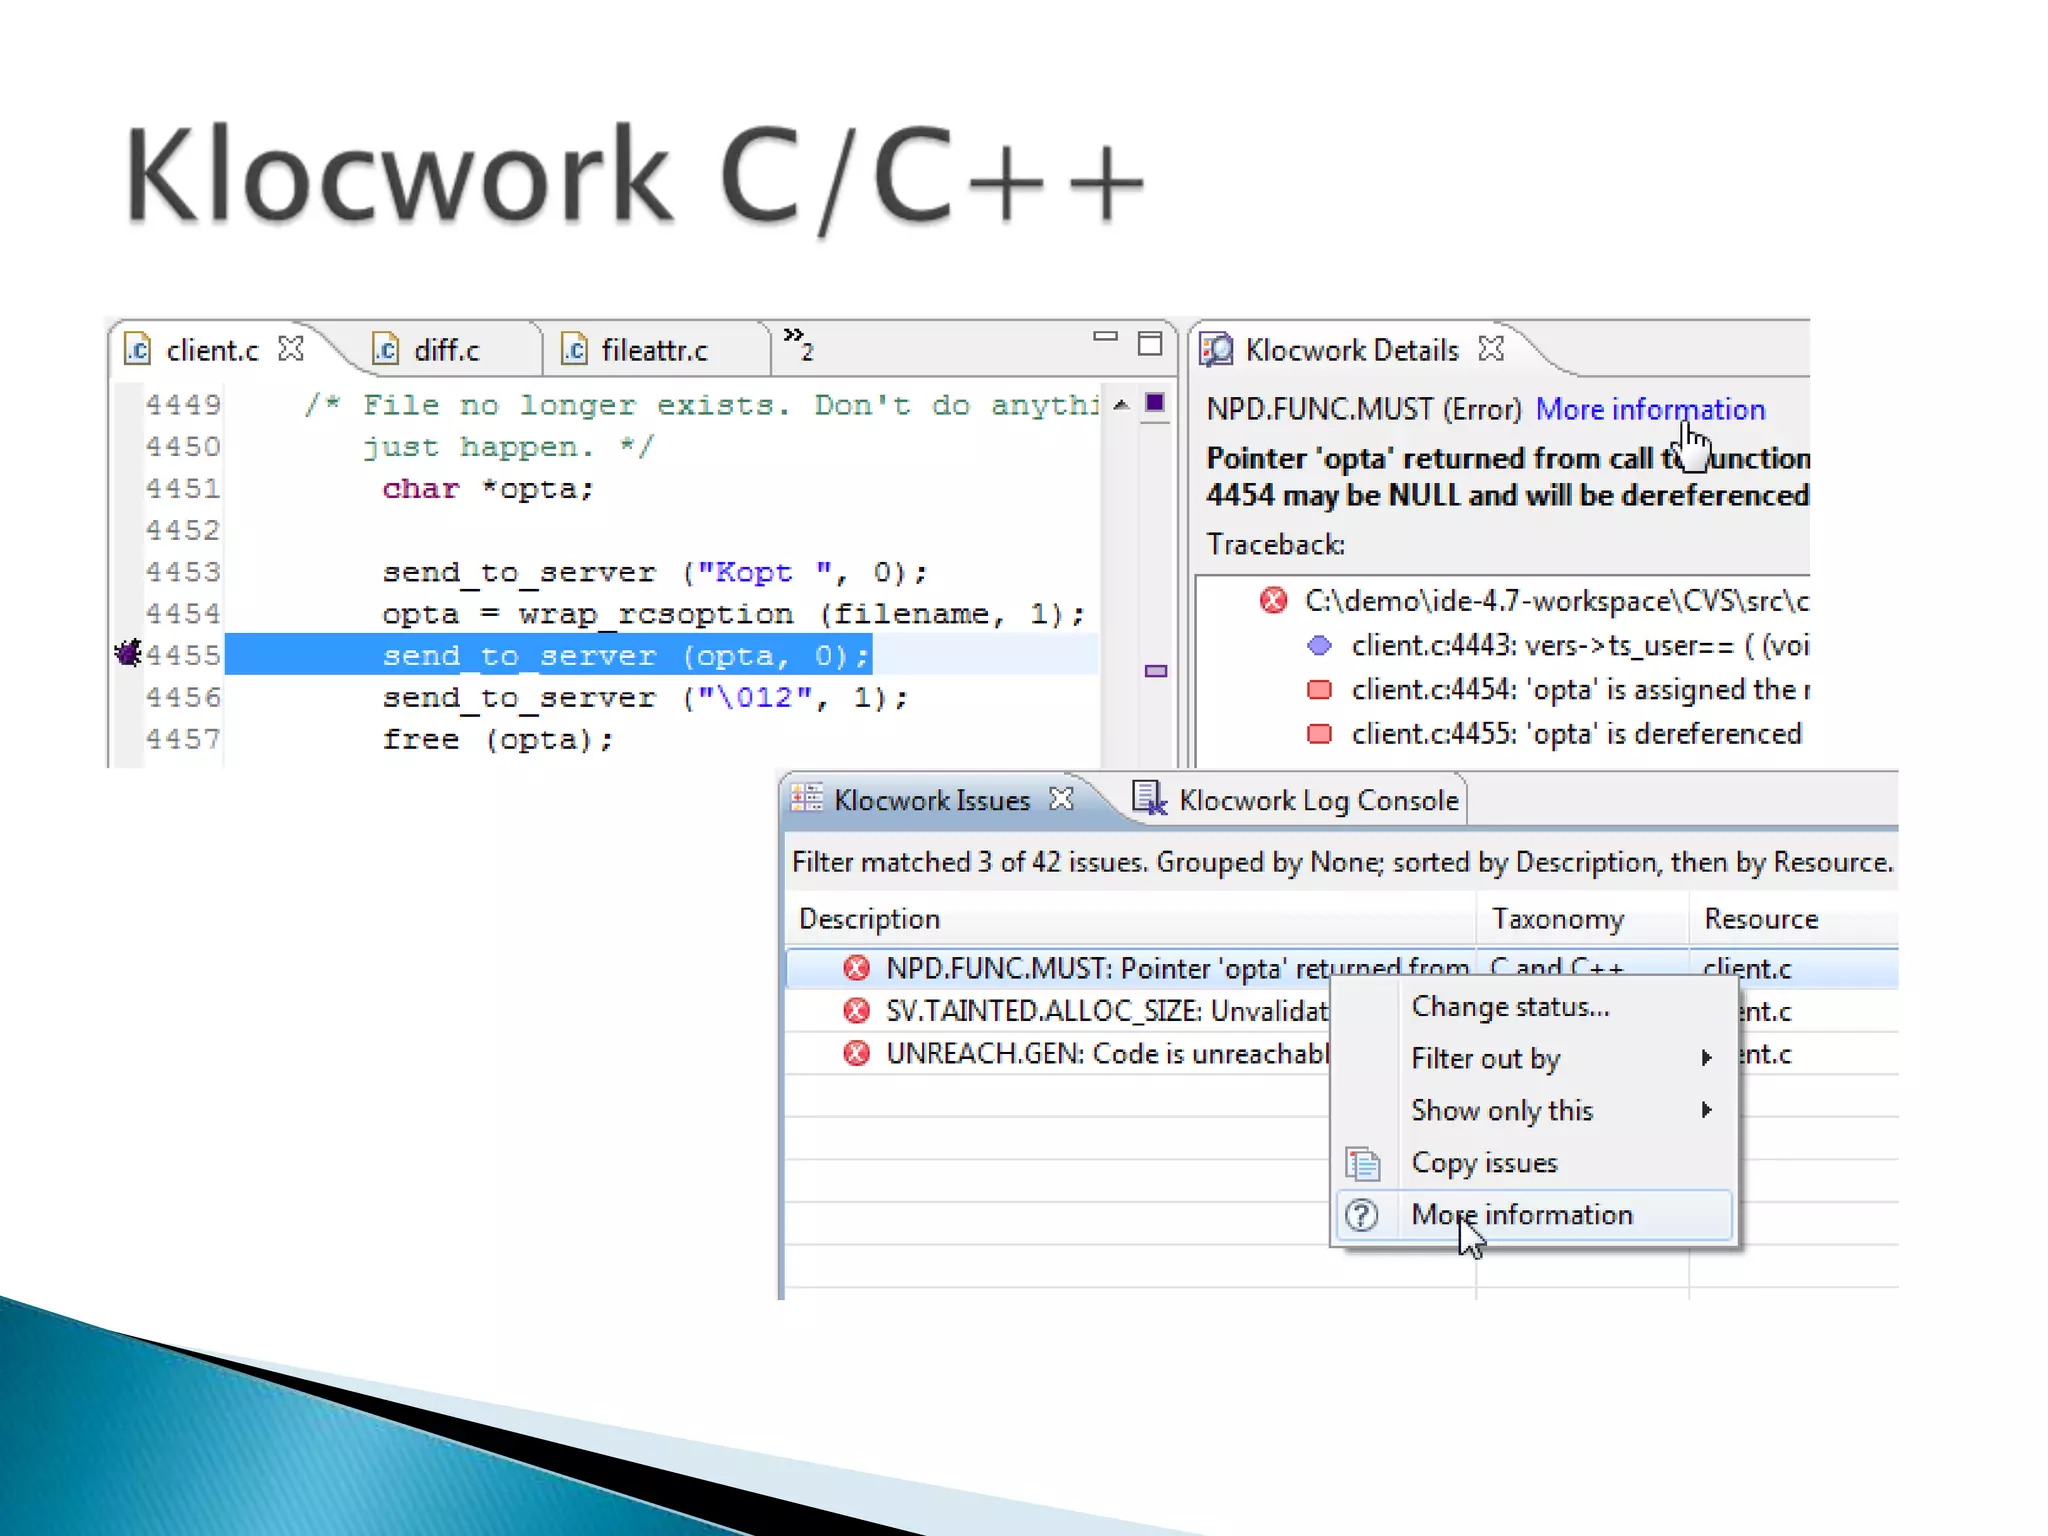Click the purple overview ruler marker

(1155, 671)
